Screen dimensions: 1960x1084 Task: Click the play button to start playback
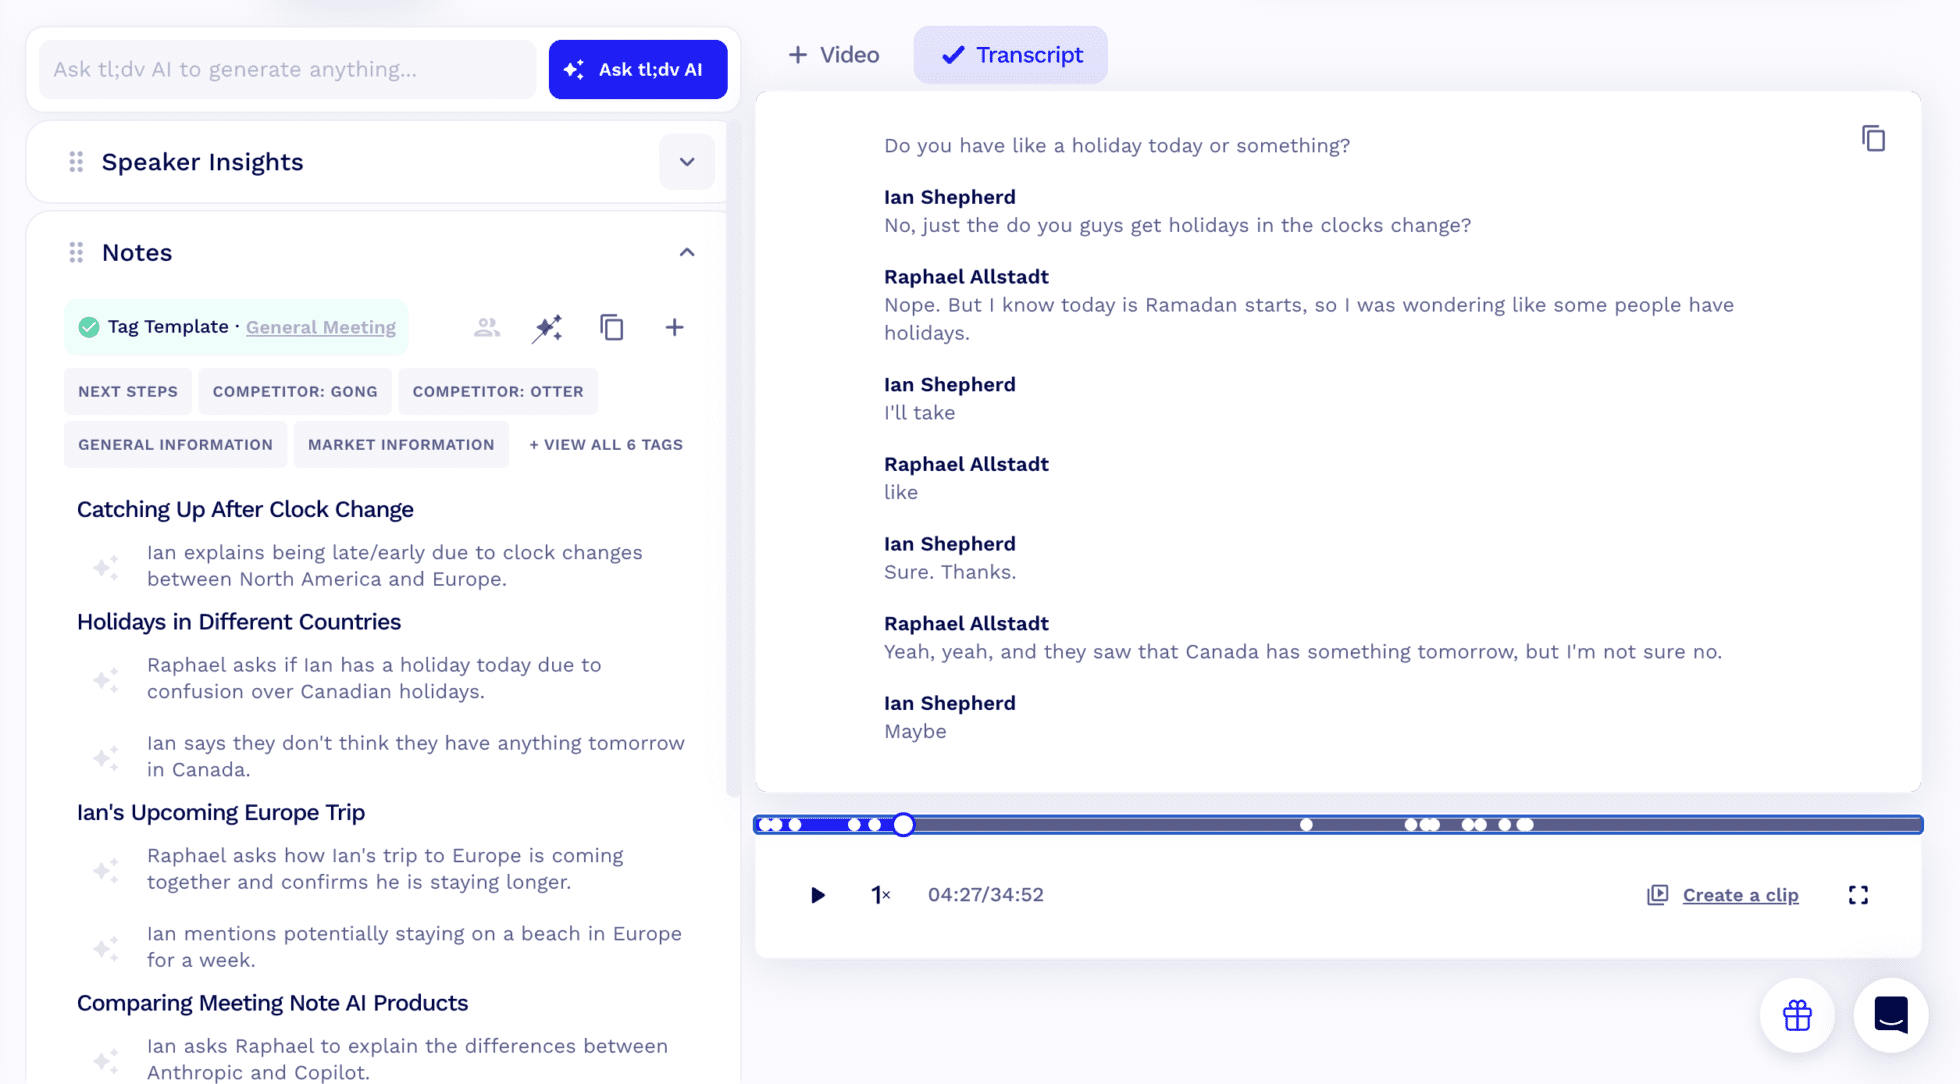tap(817, 894)
